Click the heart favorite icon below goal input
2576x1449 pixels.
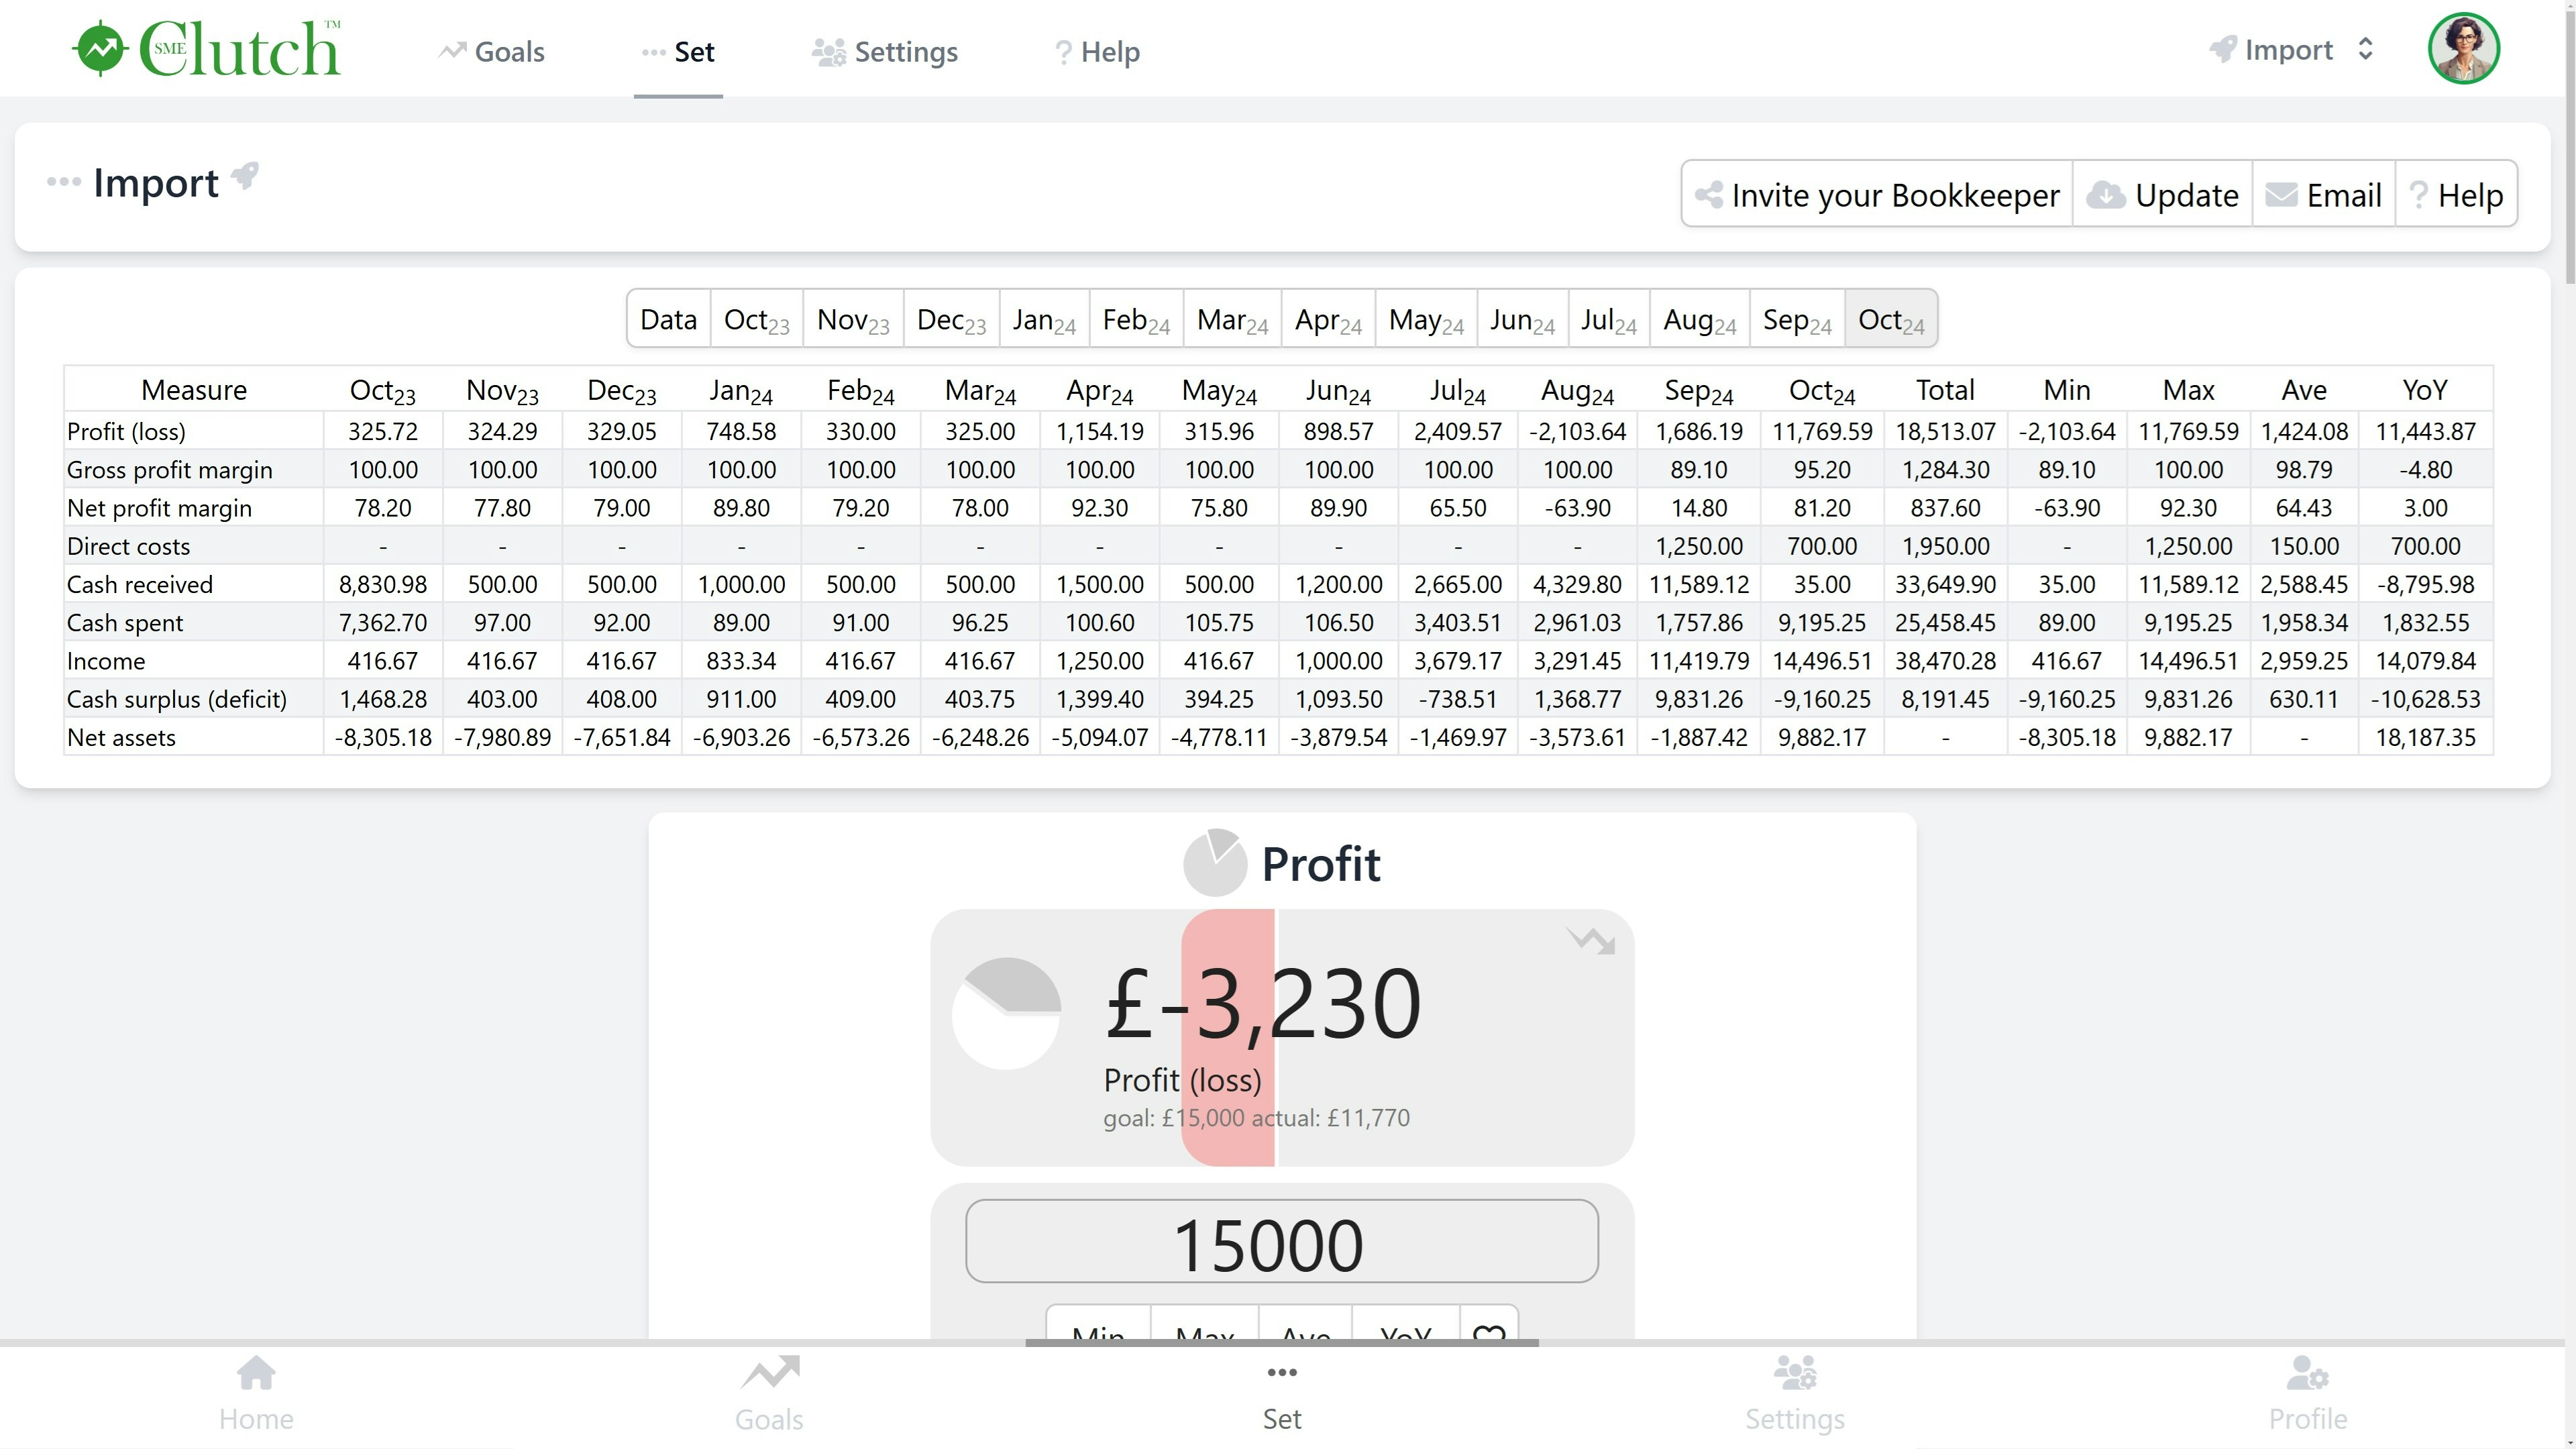(x=1489, y=1335)
